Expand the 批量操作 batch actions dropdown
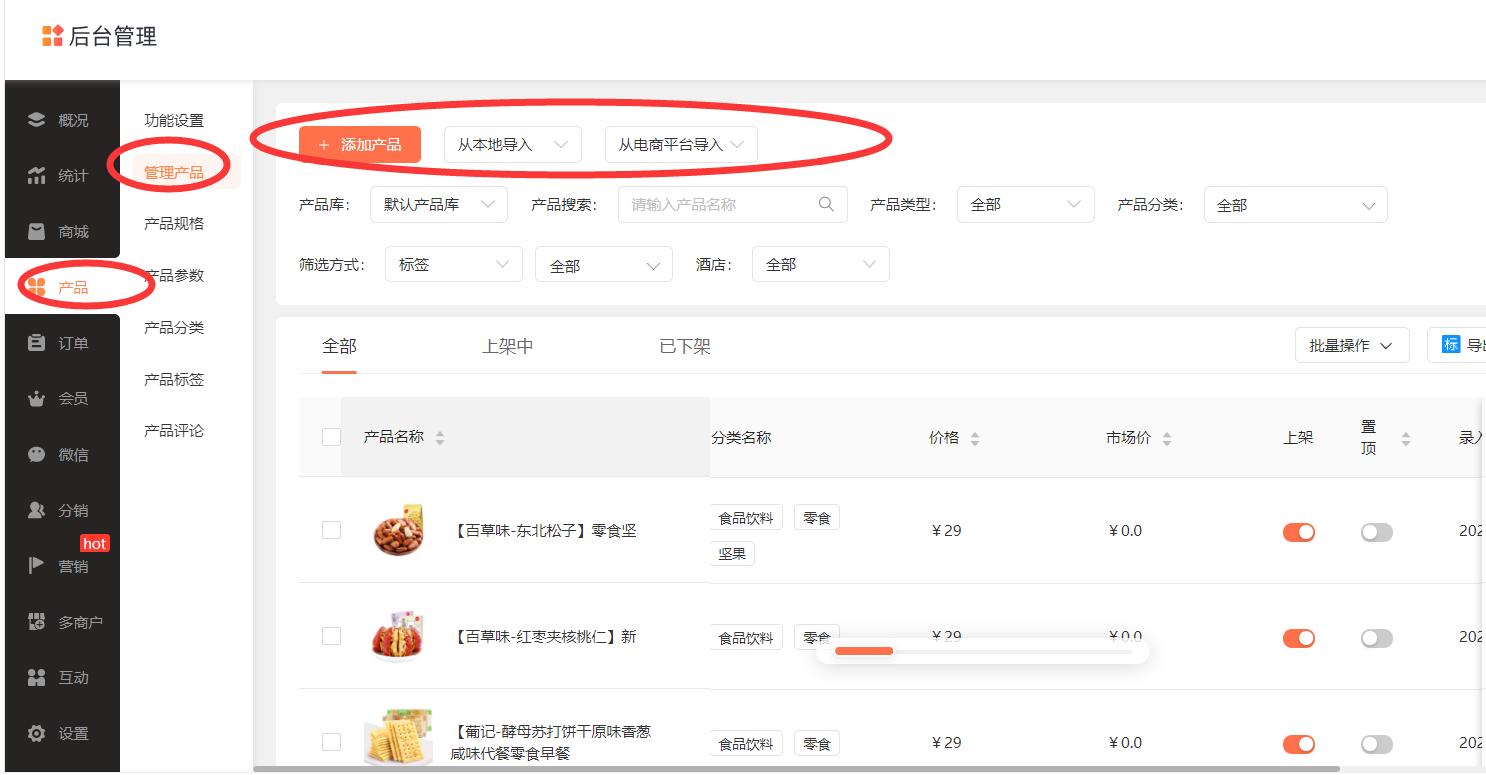The height and width of the screenshot is (775, 1486). click(x=1352, y=344)
